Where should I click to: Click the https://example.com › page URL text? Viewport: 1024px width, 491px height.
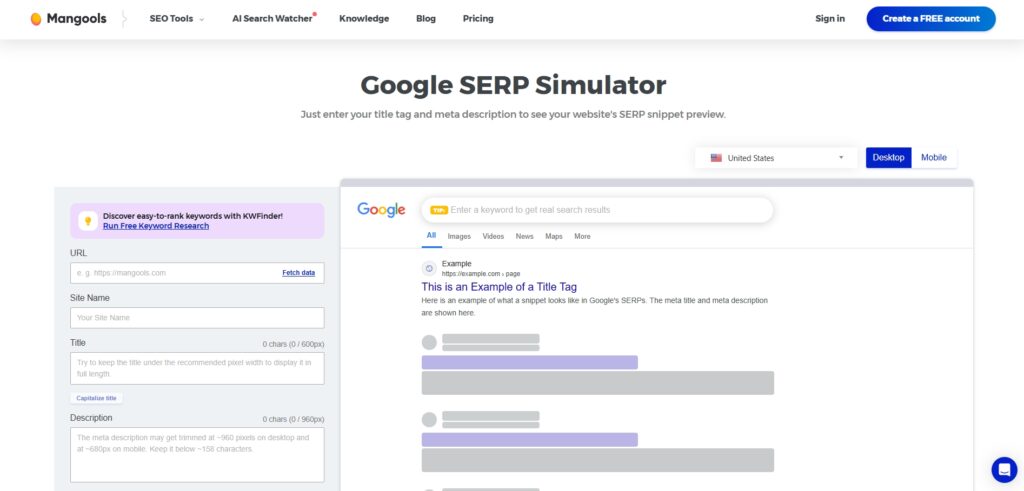pos(481,274)
